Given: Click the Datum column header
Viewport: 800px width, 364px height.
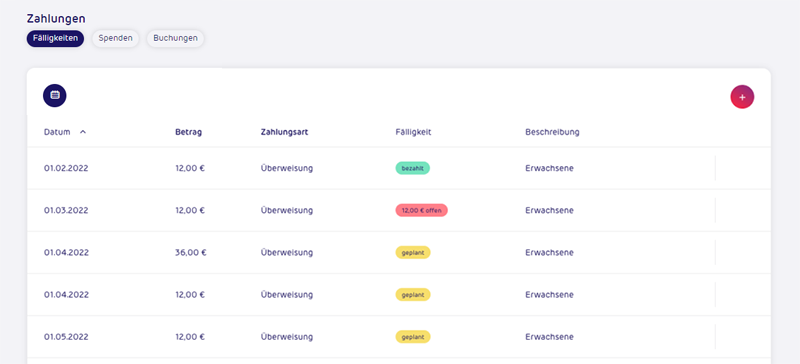Looking at the screenshot, I should click(x=57, y=132).
